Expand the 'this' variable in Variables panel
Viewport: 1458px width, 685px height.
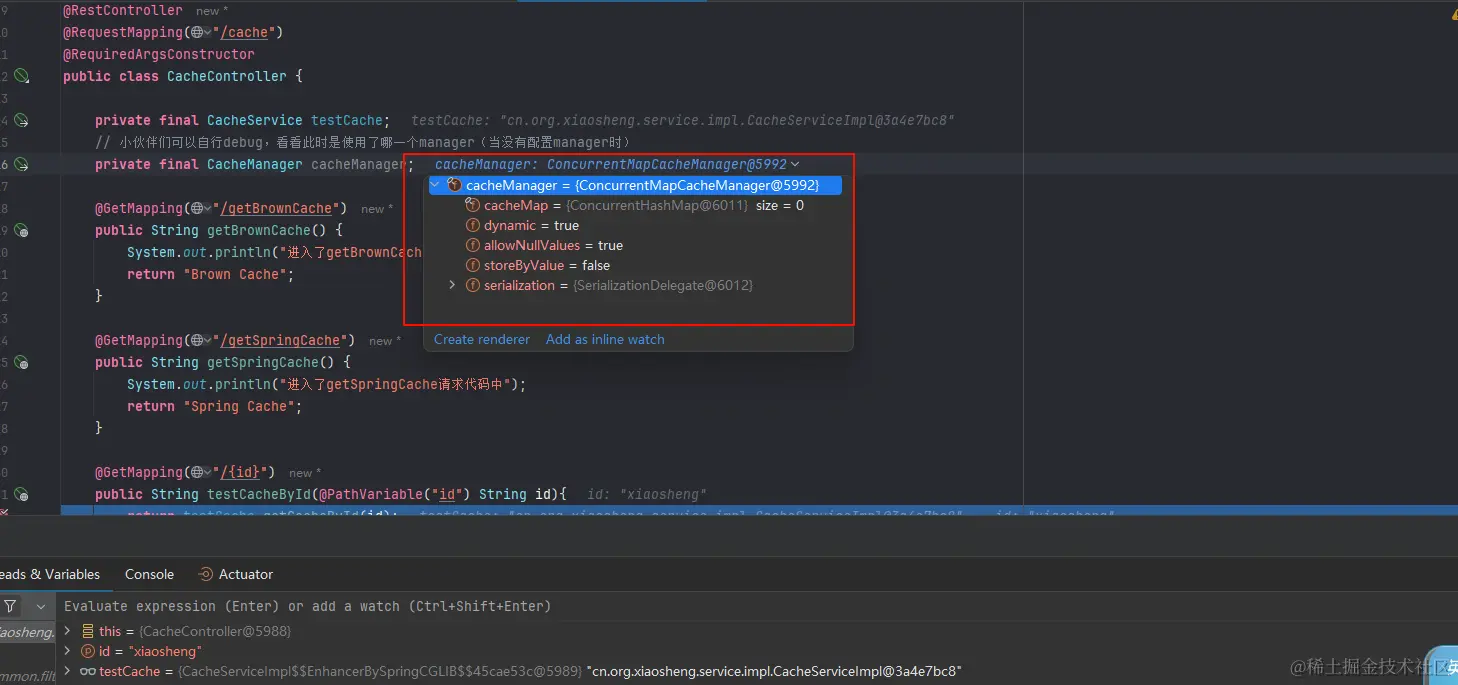[x=68, y=631]
